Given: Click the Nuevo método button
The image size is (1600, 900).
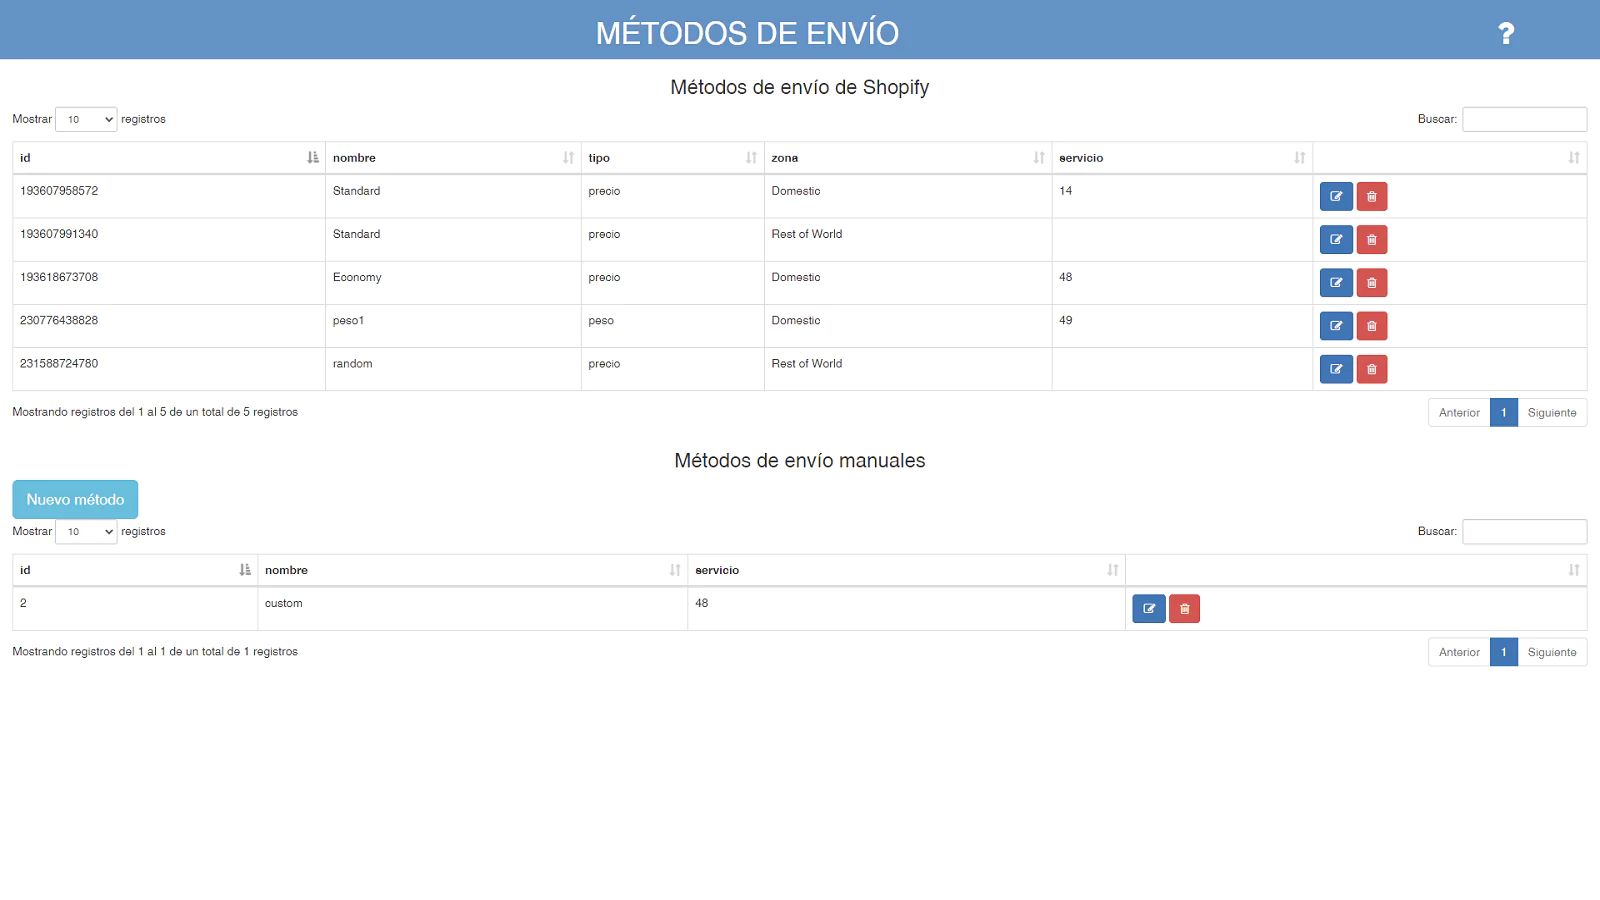Looking at the screenshot, I should click(x=75, y=499).
